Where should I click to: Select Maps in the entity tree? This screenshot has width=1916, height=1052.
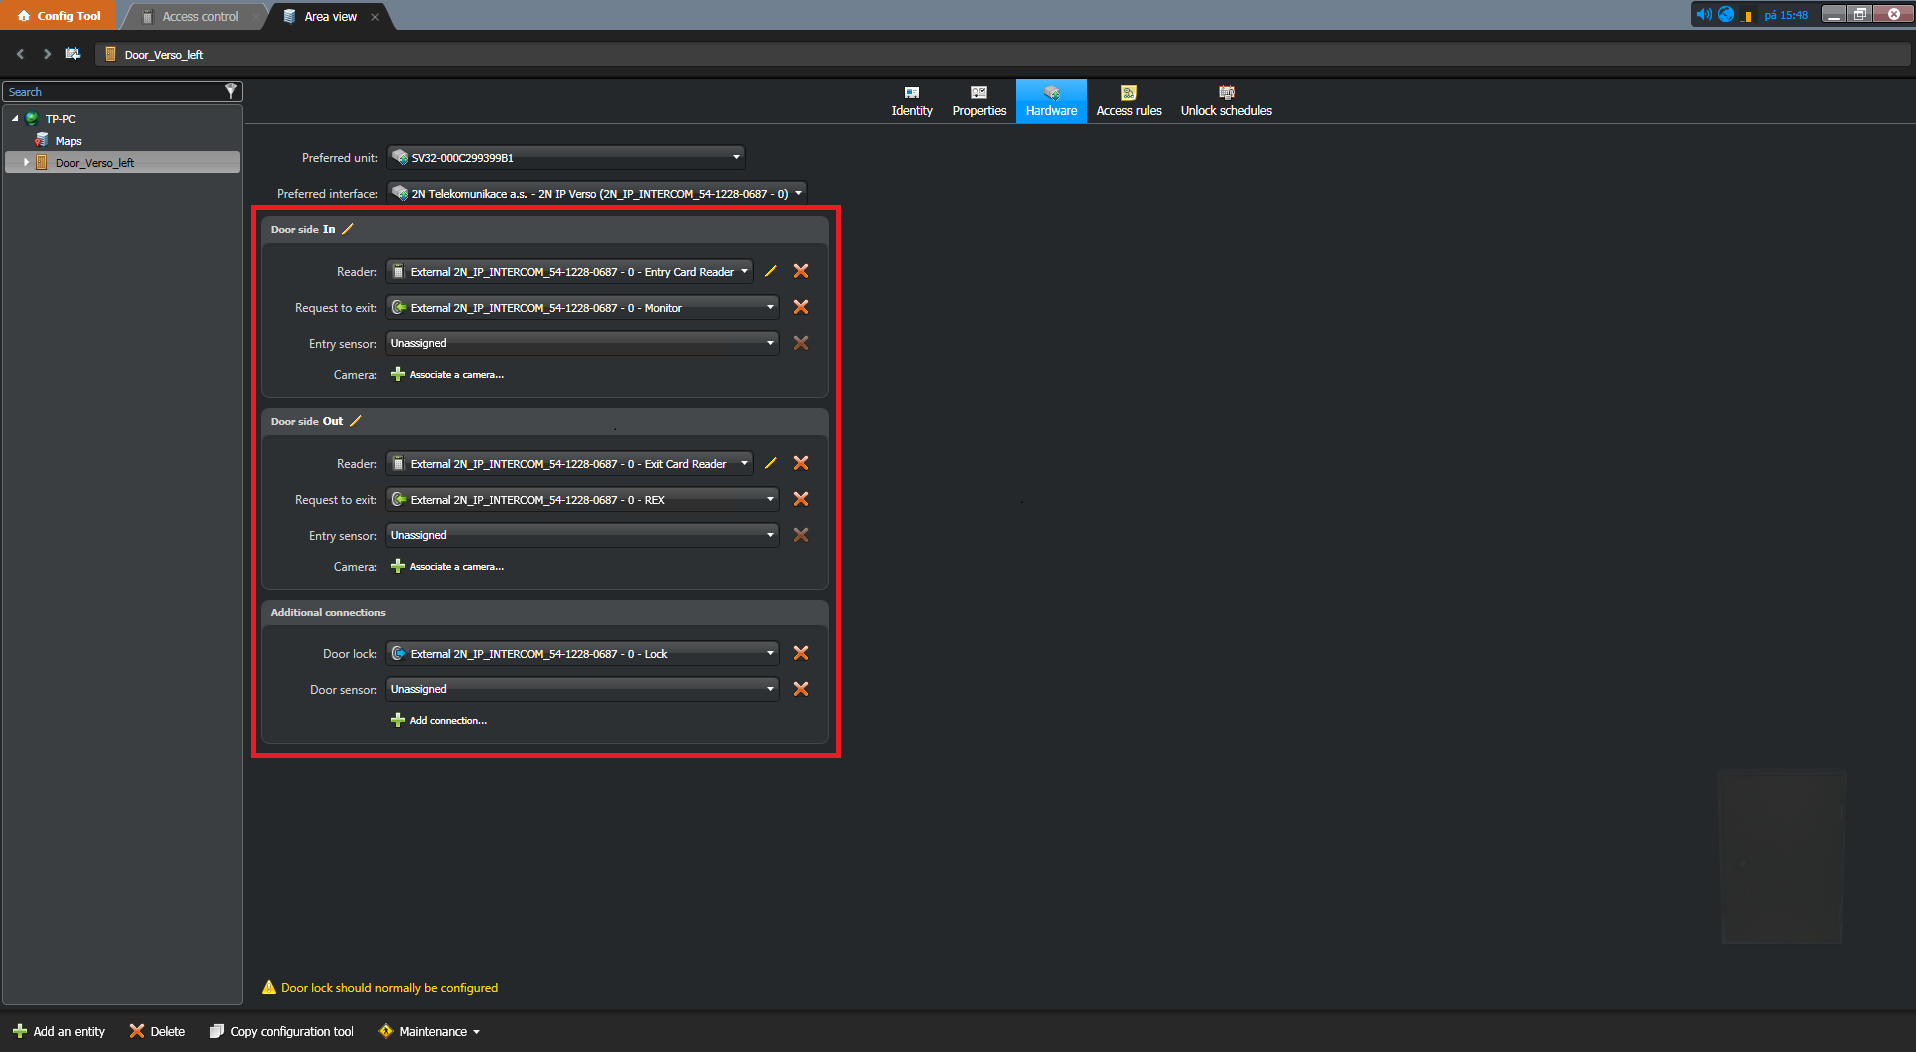68,140
